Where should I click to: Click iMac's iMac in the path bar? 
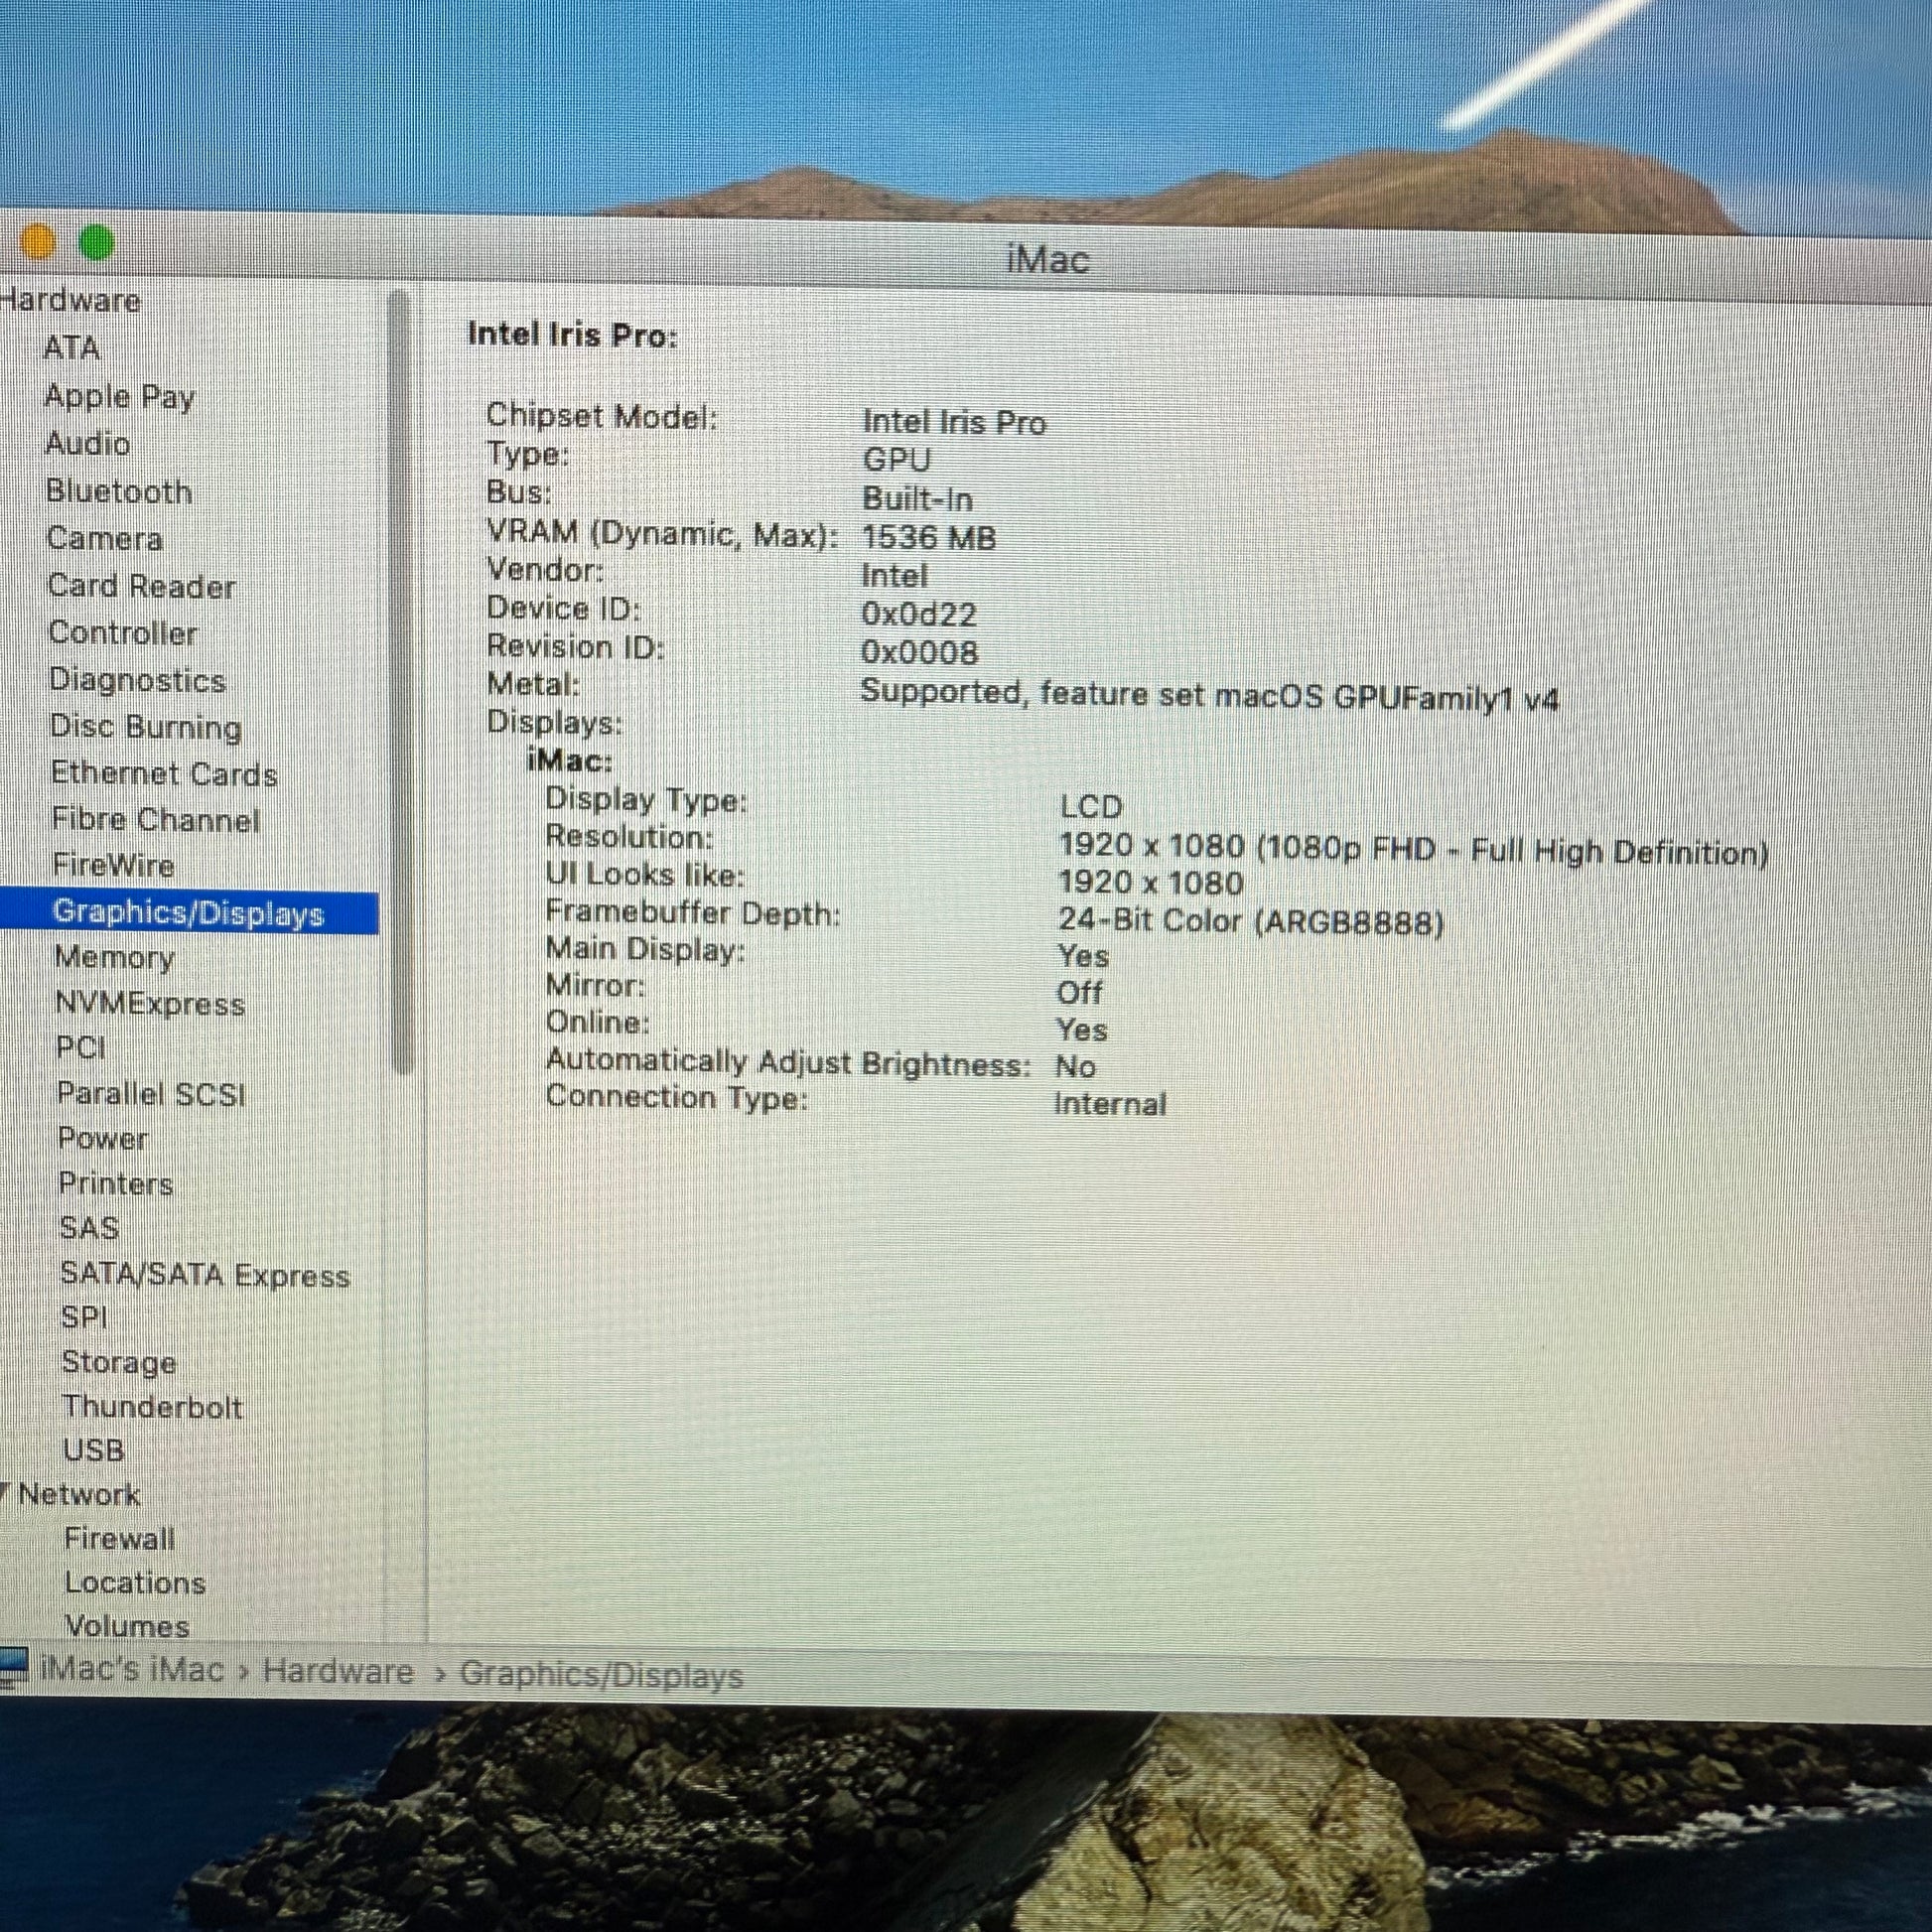pyautogui.click(x=132, y=1670)
